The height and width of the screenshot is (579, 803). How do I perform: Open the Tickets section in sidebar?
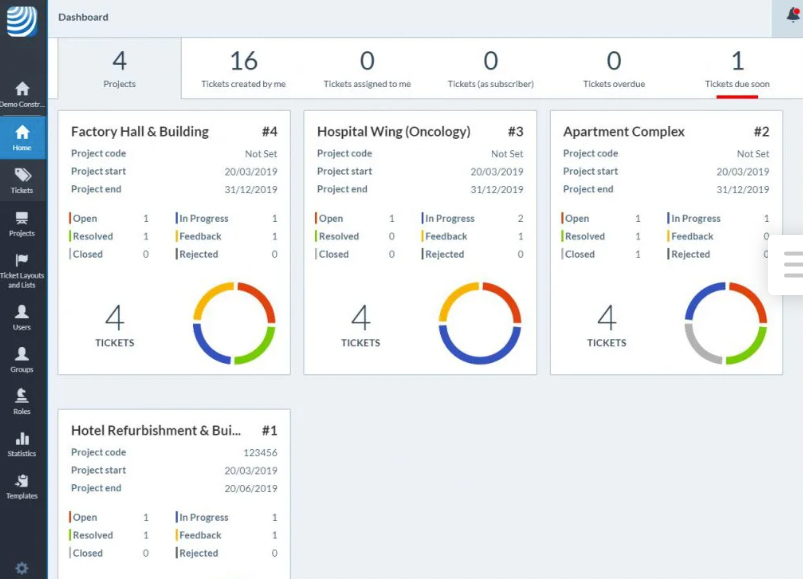pos(22,180)
